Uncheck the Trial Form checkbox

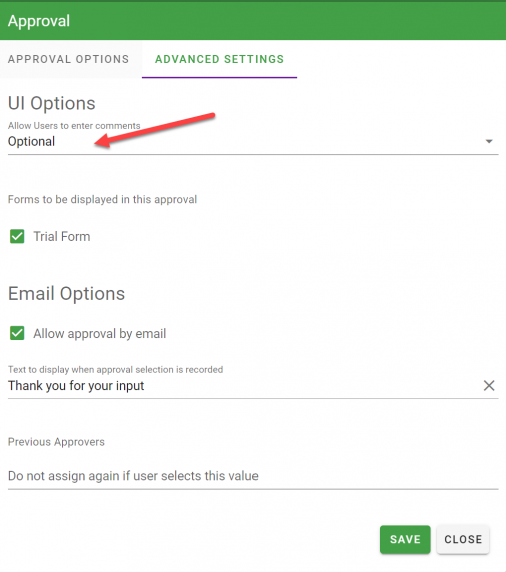pyautogui.click(x=17, y=236)
